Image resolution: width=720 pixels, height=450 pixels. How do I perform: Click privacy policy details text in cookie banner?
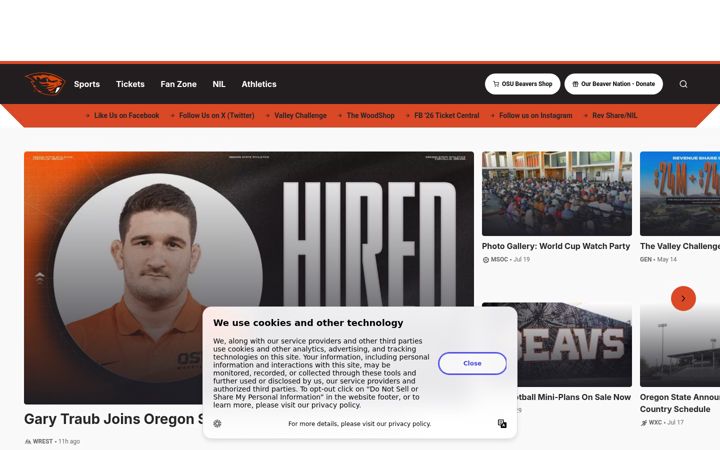point(360,424)
